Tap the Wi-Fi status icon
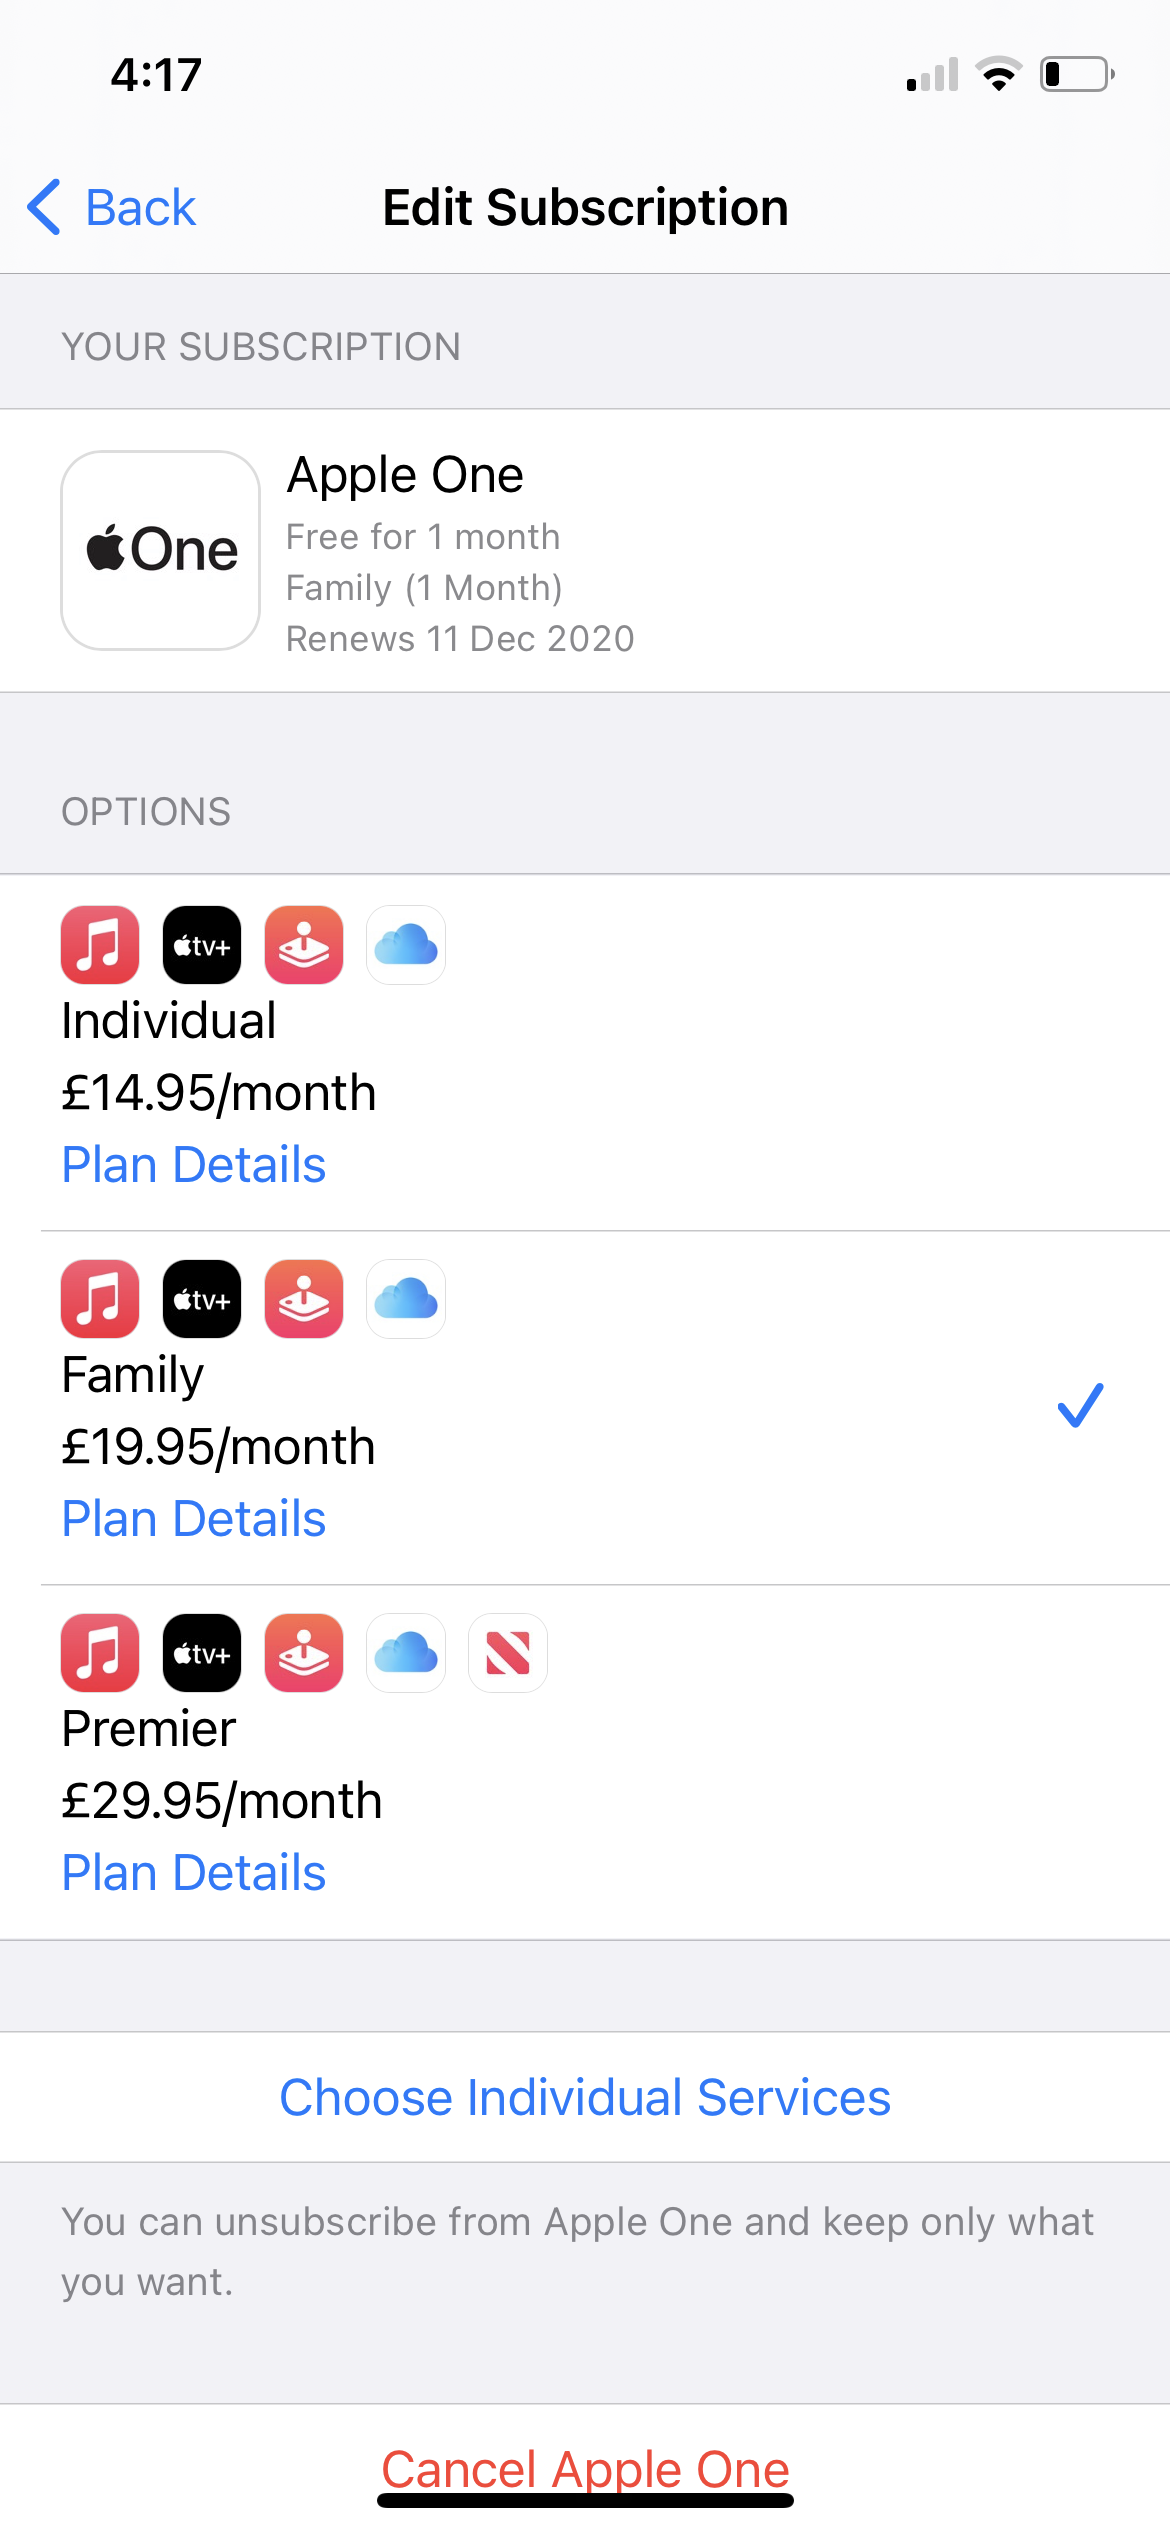 click(998, 74)
